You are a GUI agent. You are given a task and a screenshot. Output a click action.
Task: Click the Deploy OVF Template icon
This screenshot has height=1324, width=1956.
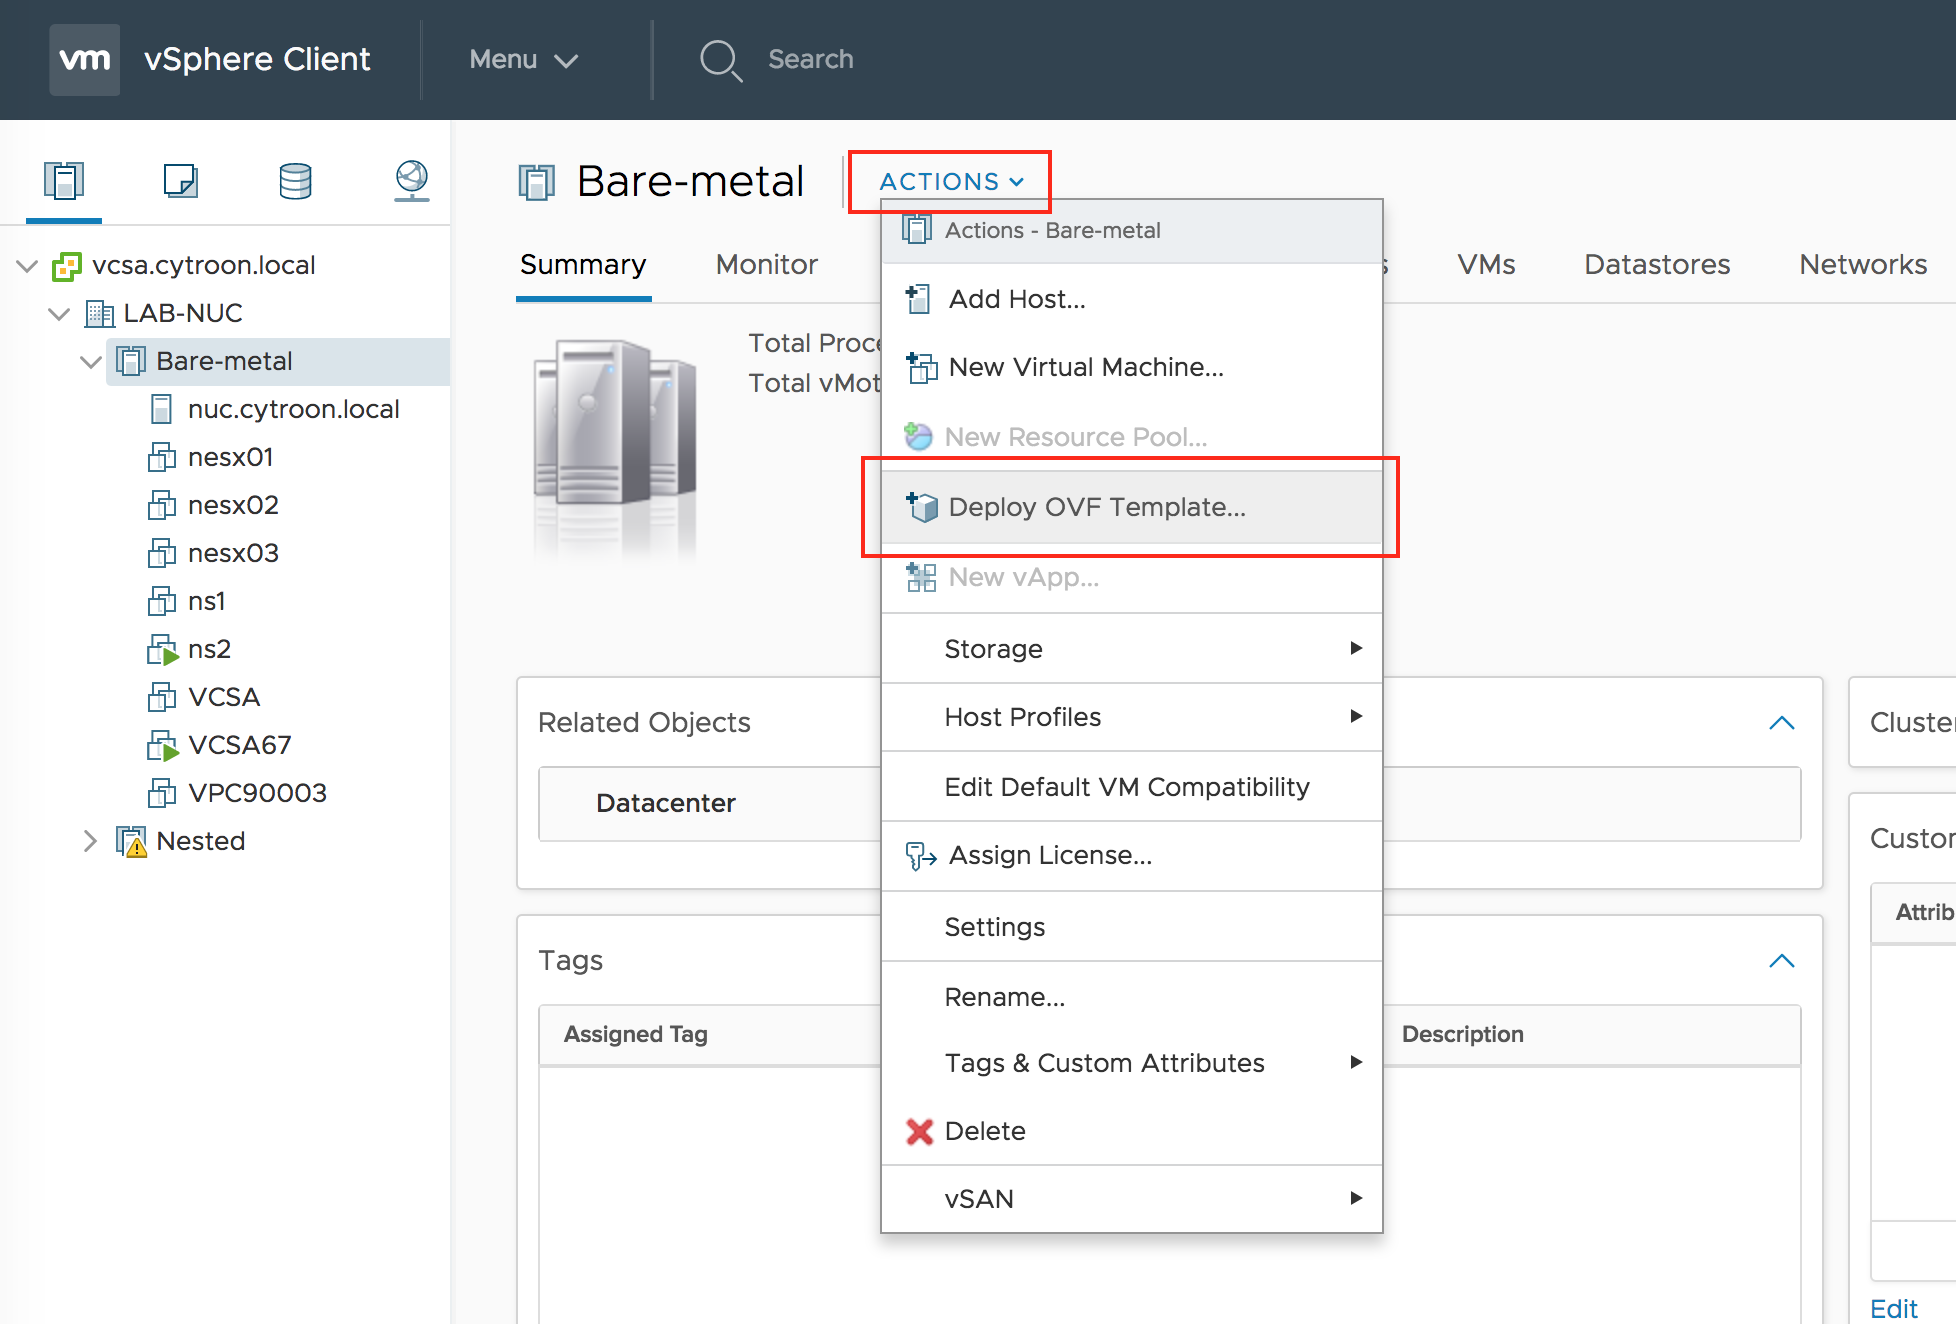(x=922, y=507)
